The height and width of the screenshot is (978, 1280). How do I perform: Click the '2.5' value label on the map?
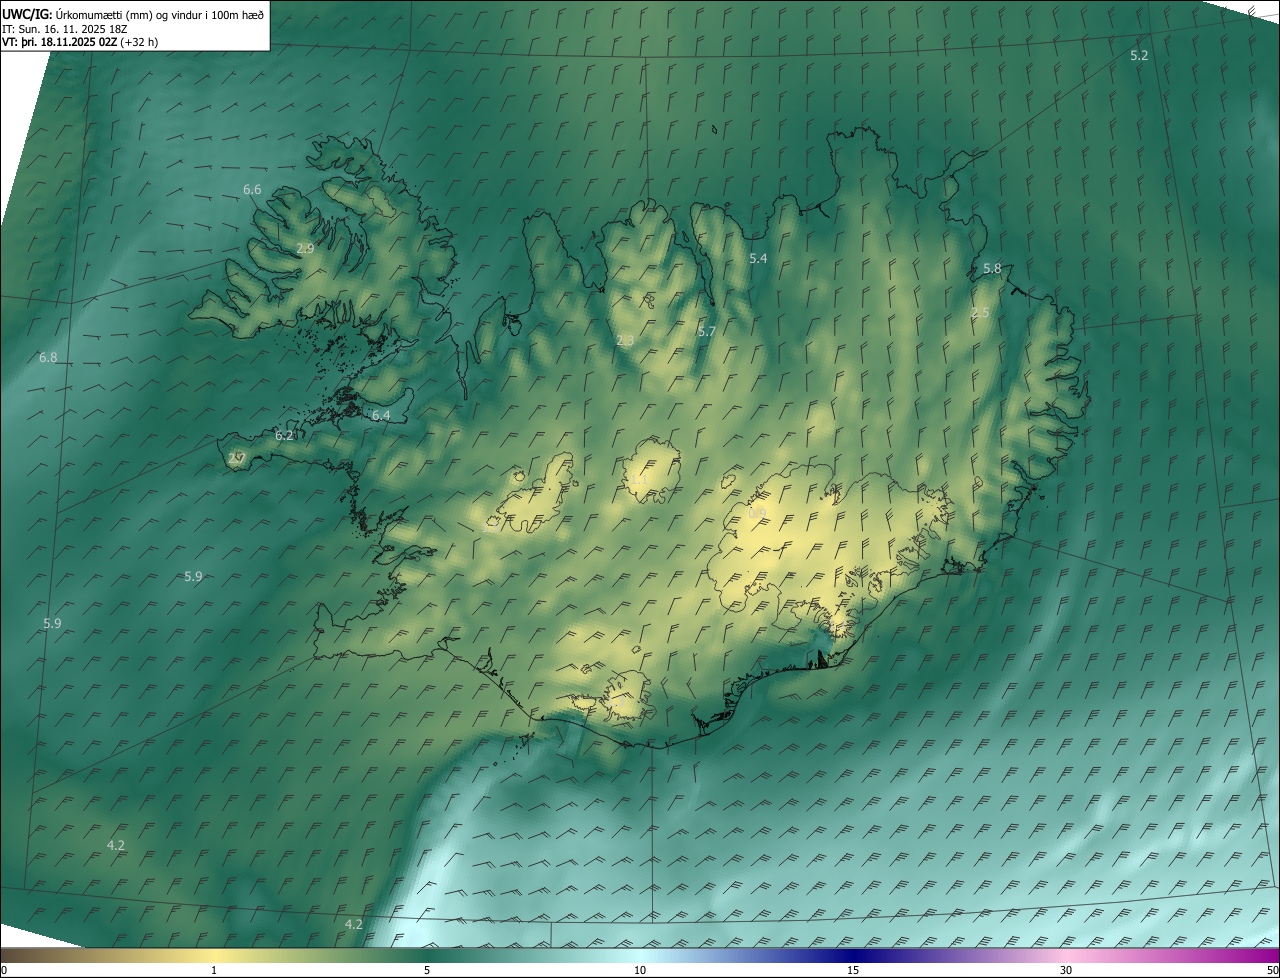(980, 313)
